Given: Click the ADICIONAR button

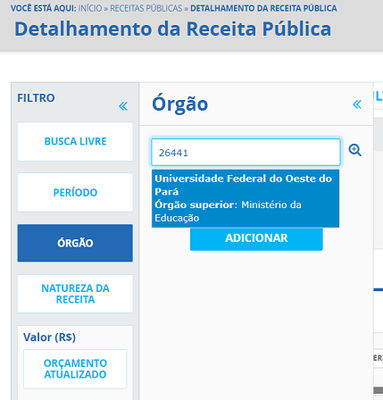Looking at the screenshot, I should coord(256,239).
